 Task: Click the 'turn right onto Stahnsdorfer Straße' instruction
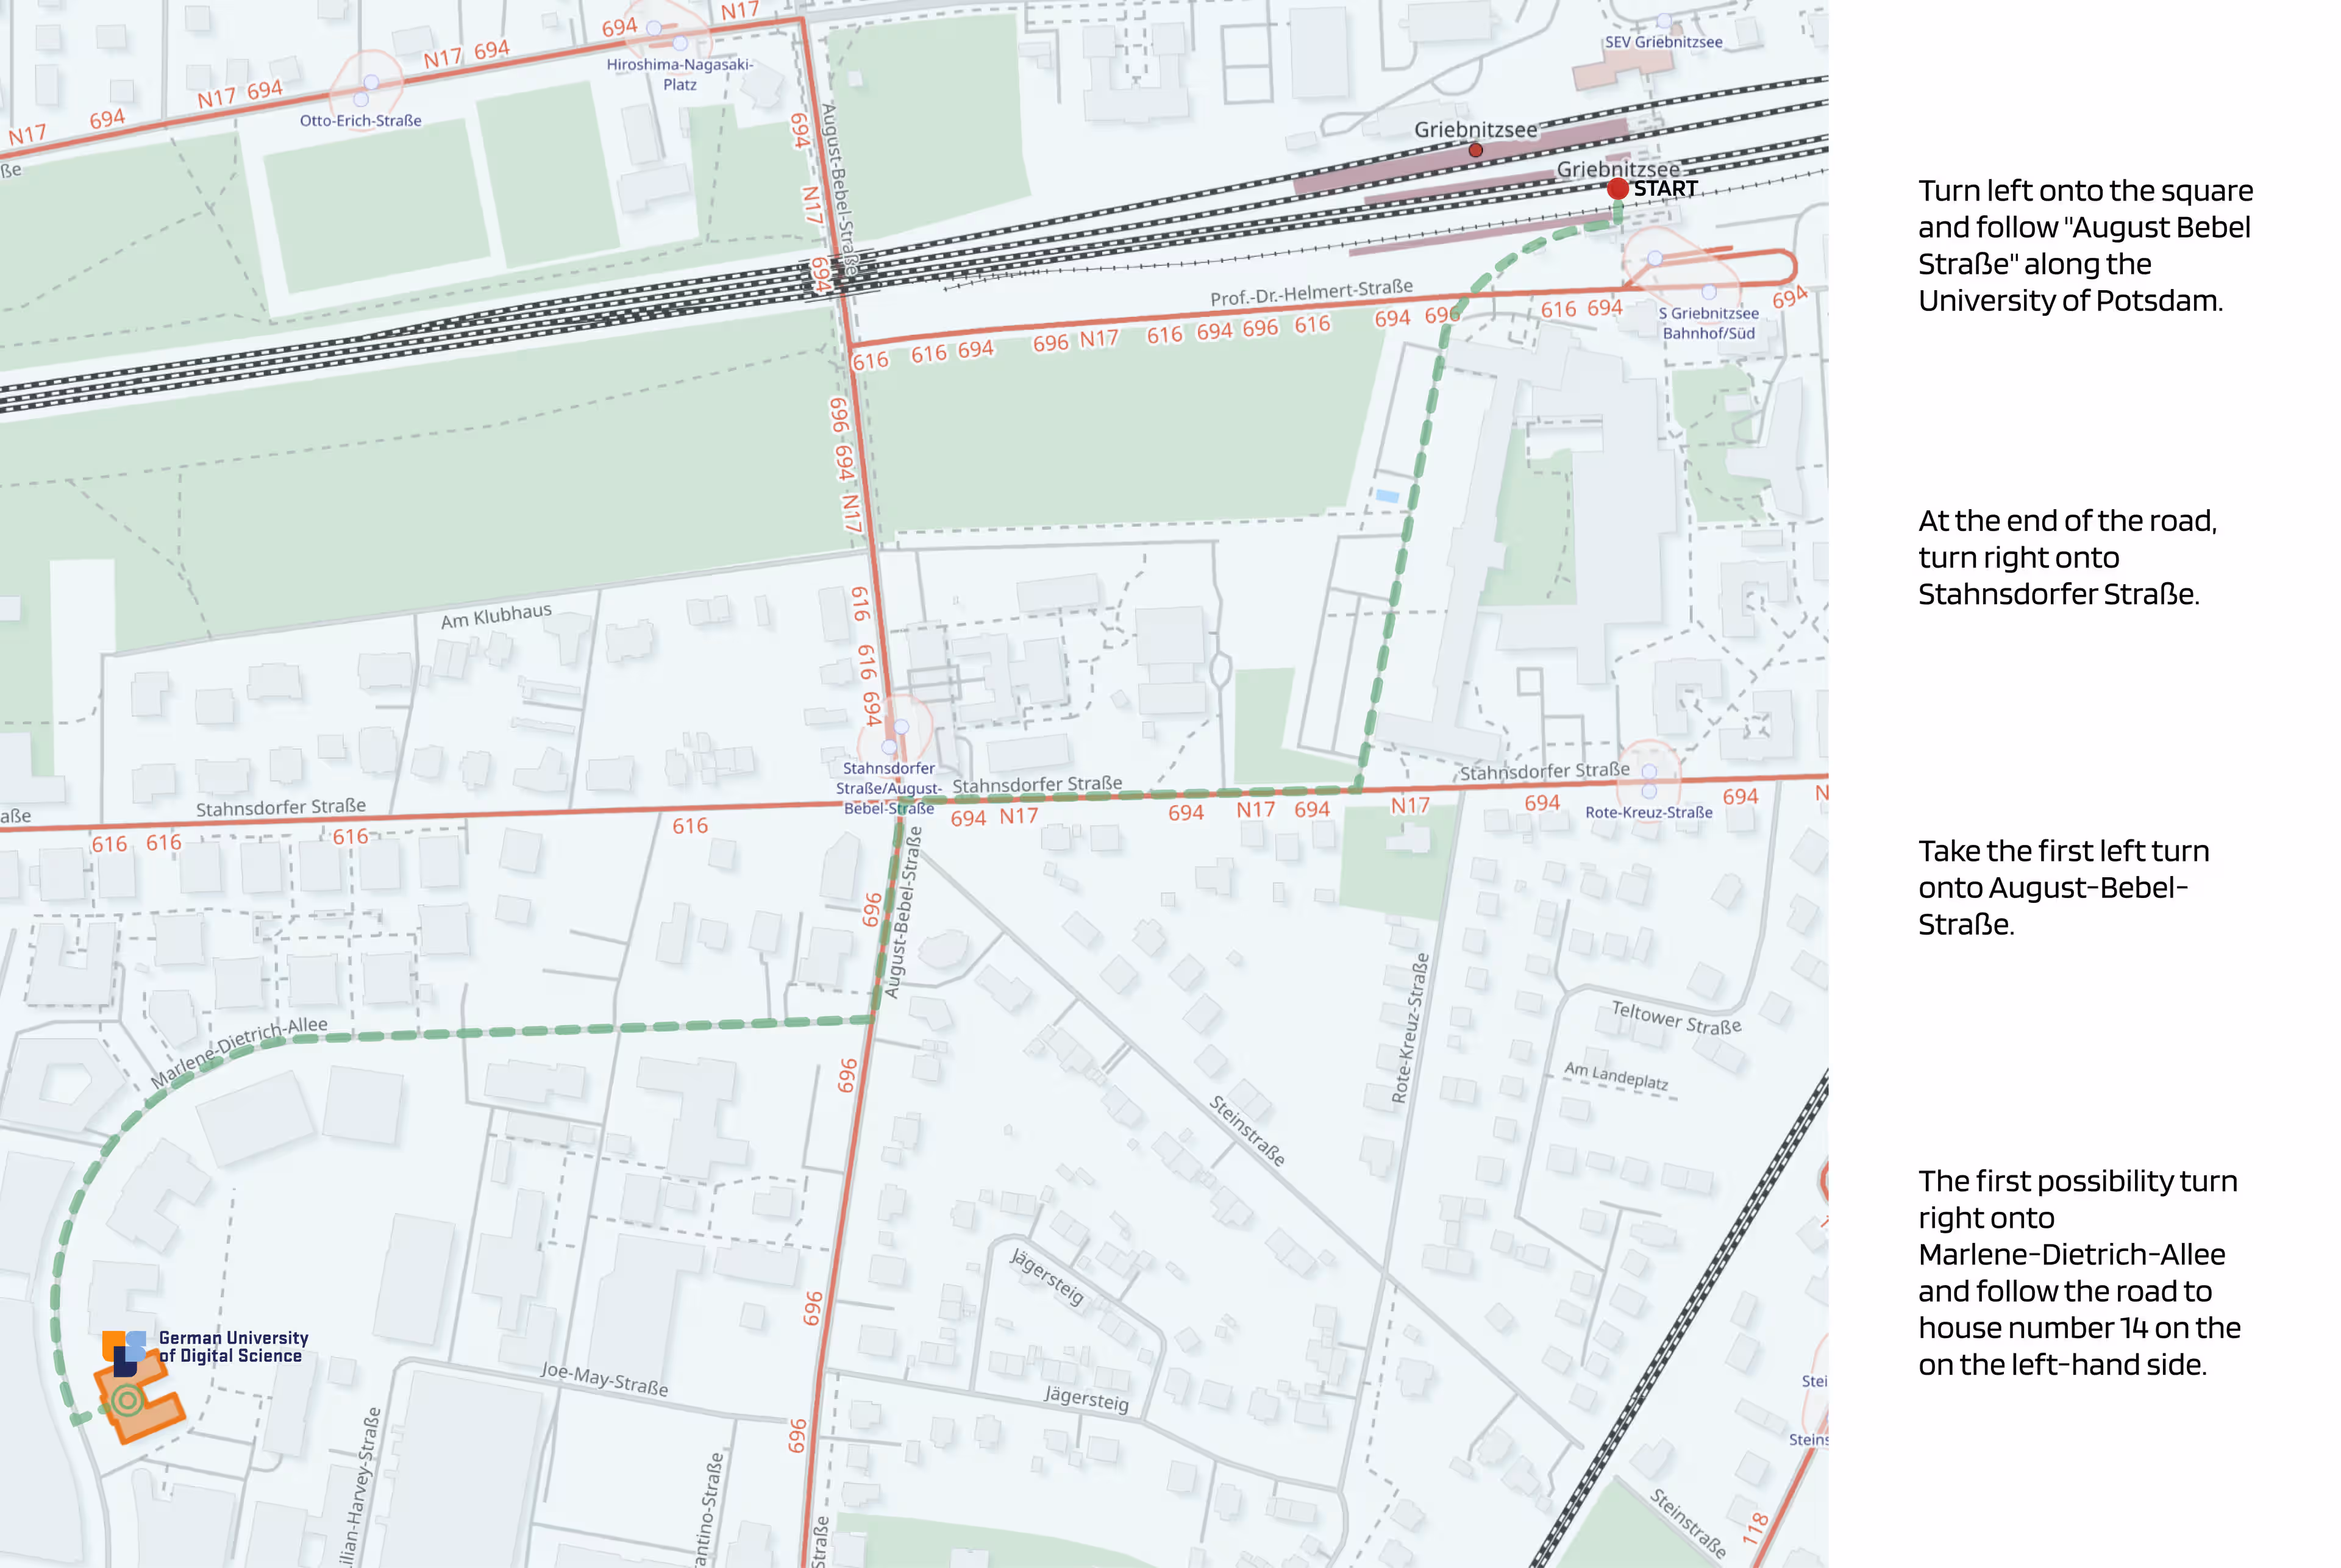2066,557
